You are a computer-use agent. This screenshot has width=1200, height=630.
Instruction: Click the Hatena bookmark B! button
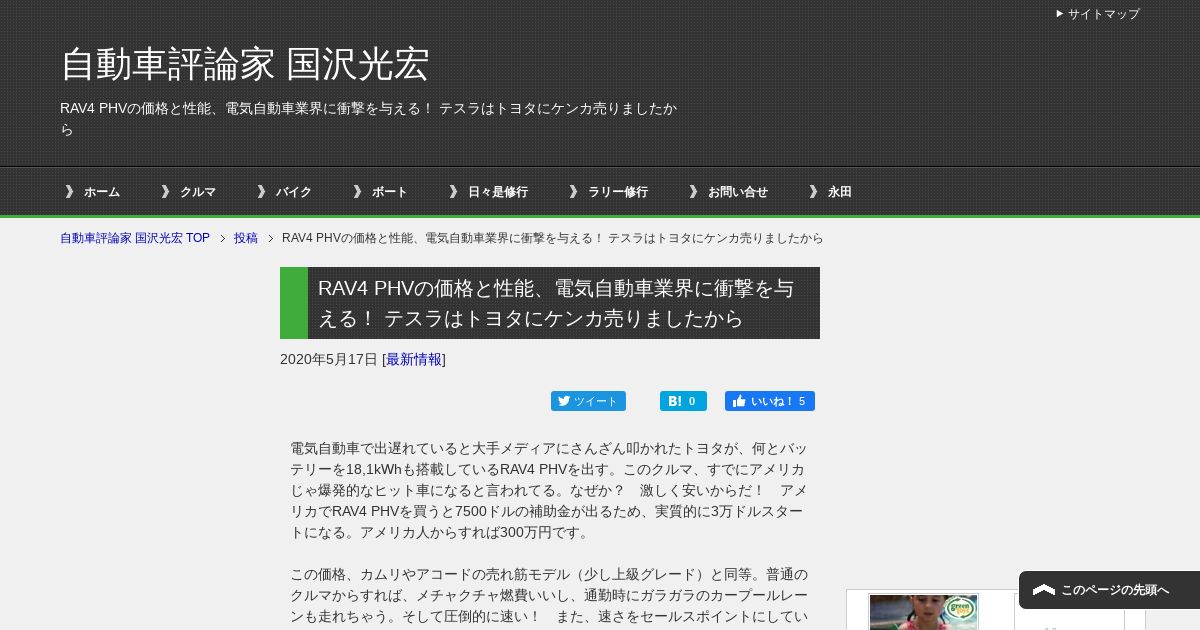click(x=683, y=401)
